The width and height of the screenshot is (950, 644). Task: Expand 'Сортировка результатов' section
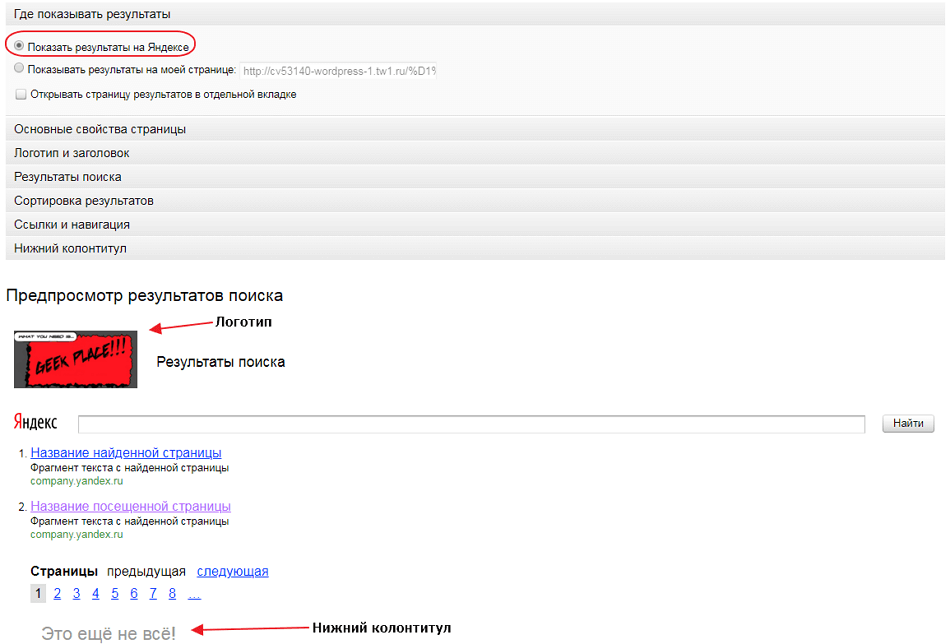[84, 201]
